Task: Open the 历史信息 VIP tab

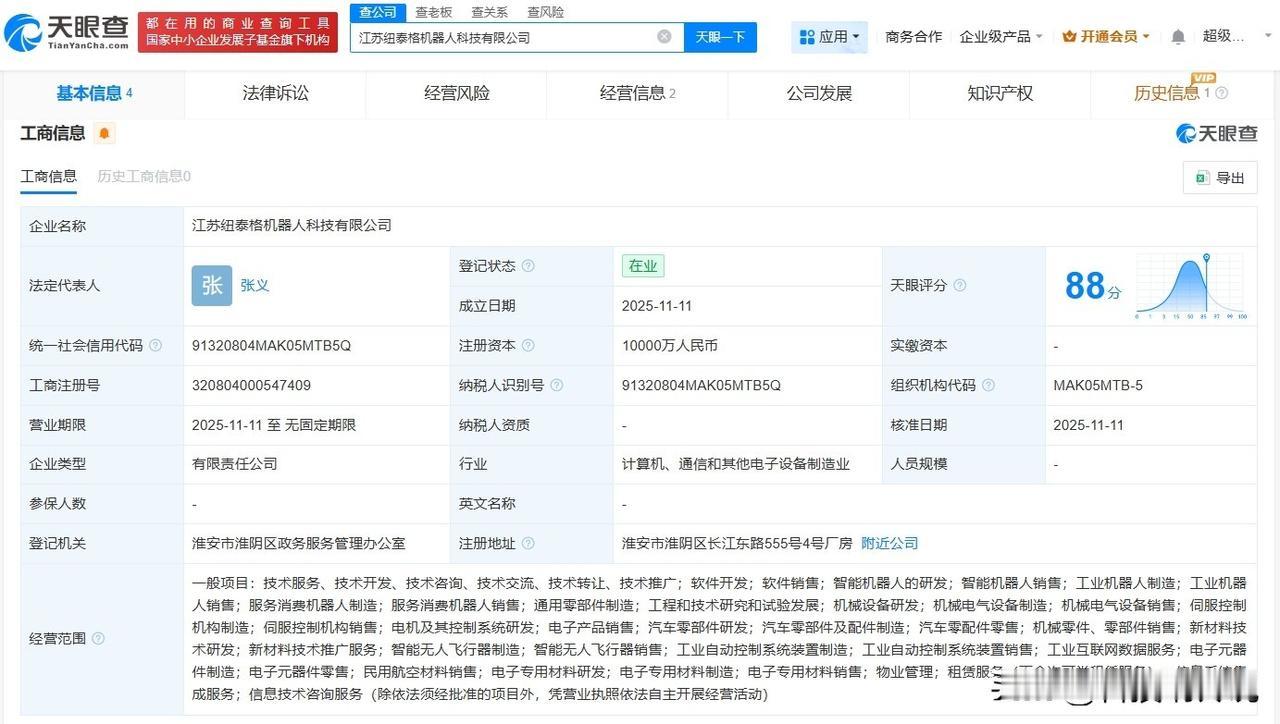Action: click(1180, 93)
